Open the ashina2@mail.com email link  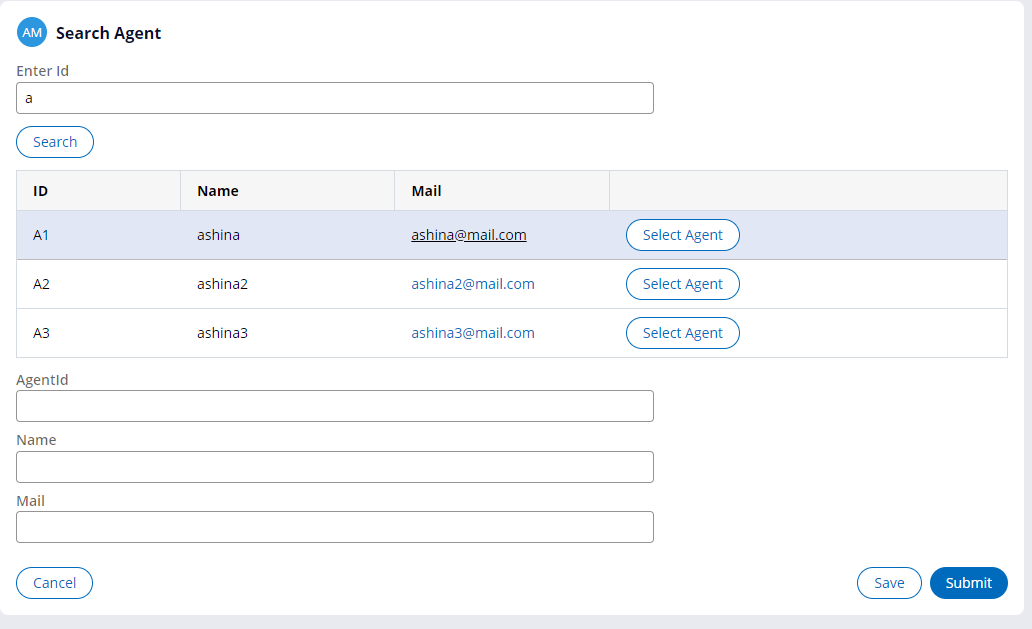(x=472, y=283)
